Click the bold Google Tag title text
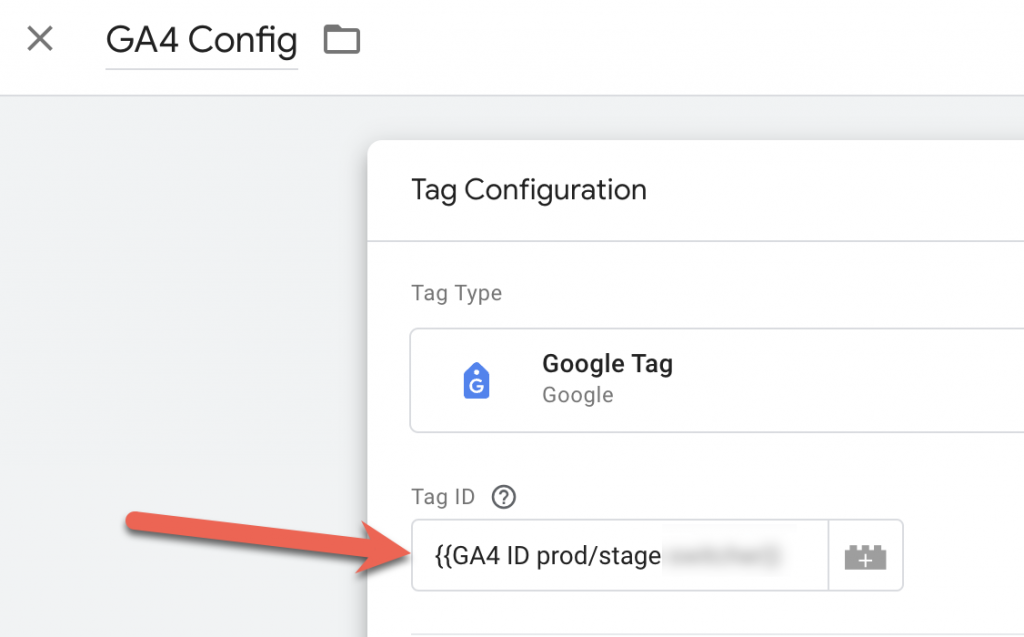 (607, 364)
